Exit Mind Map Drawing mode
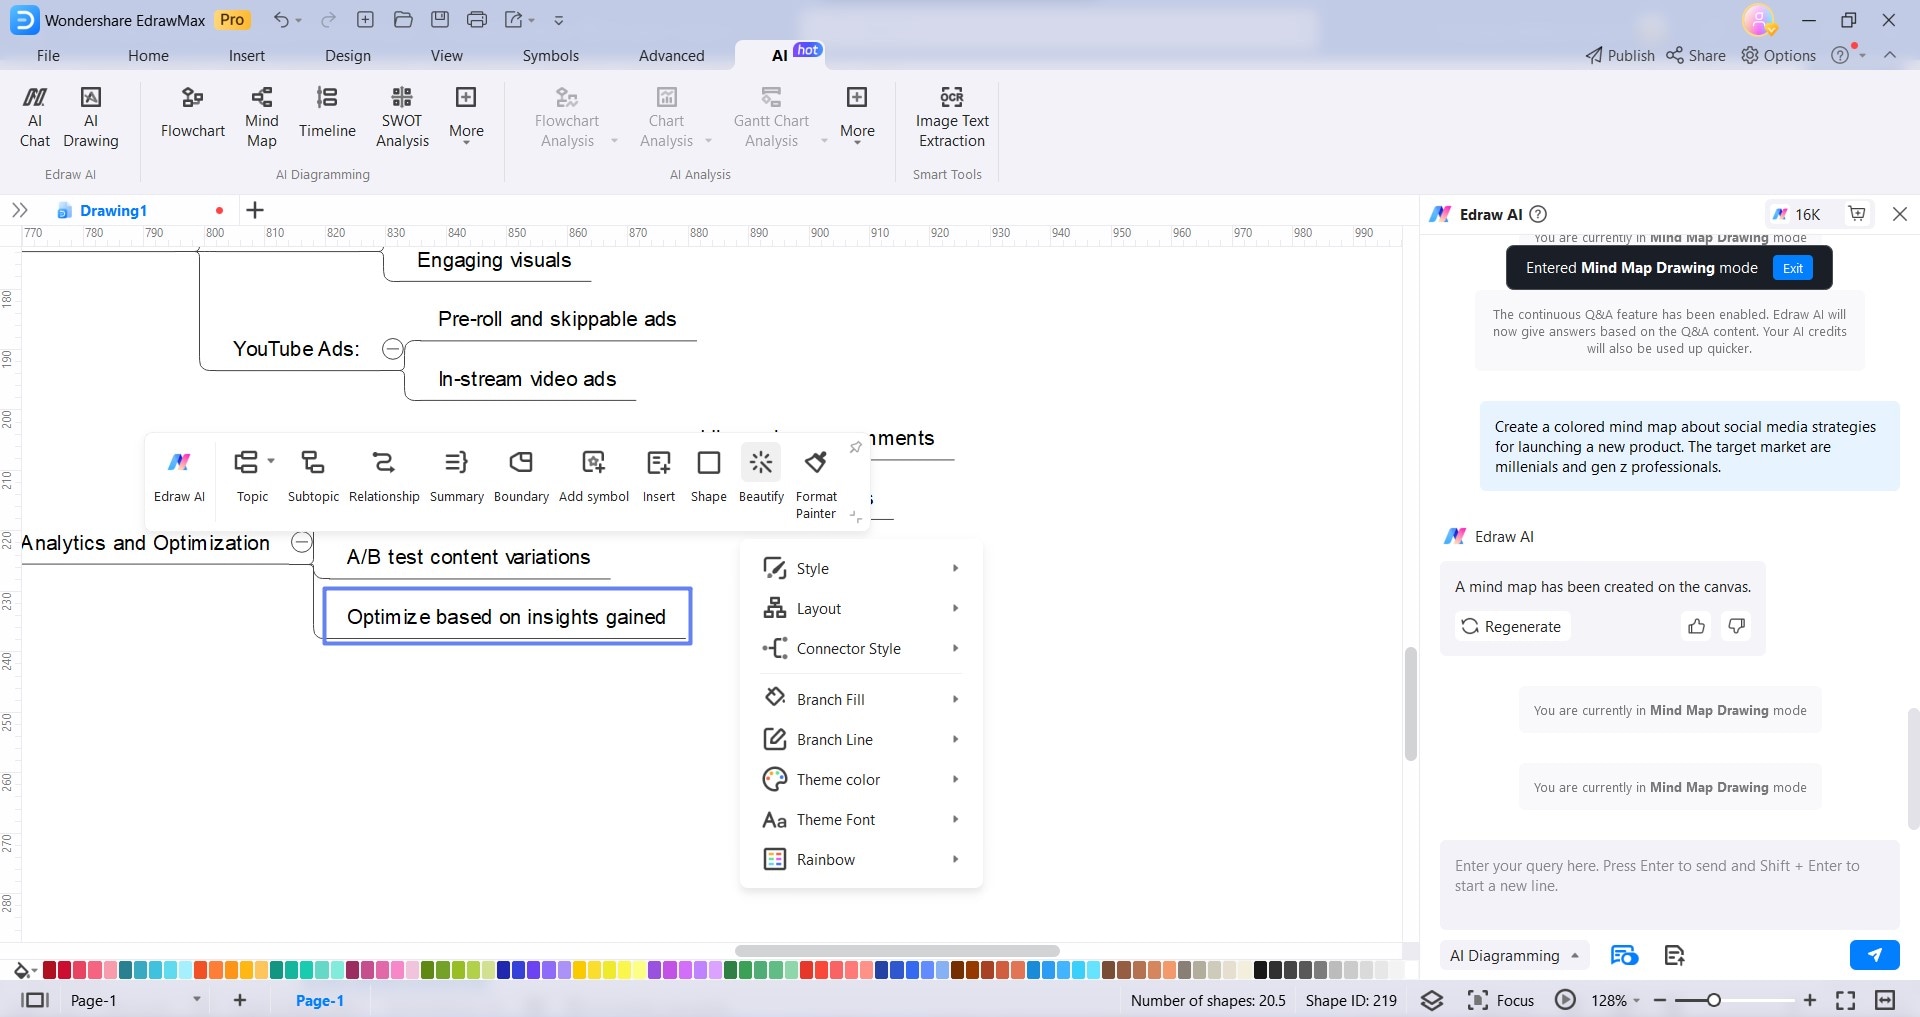Viewport: 1920px width, 1017px height. click(1793, 268)
